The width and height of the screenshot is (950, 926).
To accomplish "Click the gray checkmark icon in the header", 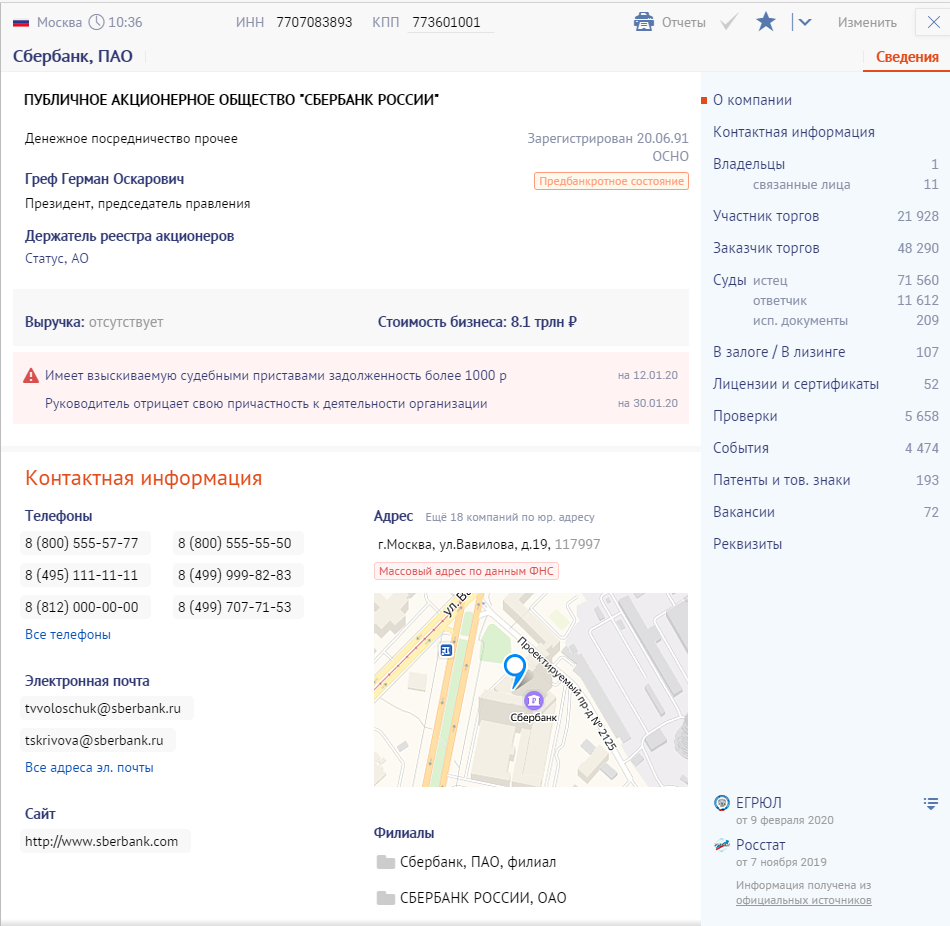I will 729,22.
